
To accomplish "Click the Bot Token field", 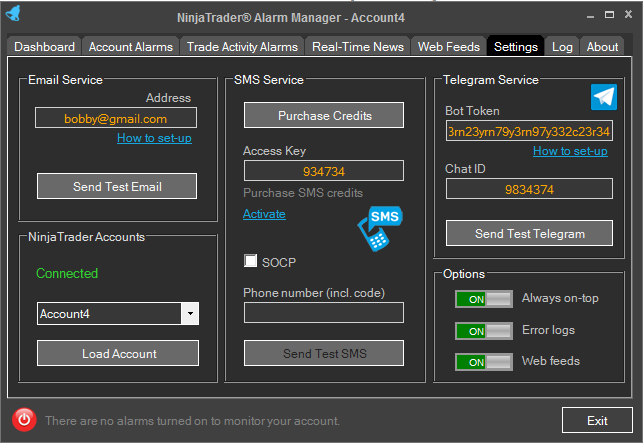I will click(529, 131).
